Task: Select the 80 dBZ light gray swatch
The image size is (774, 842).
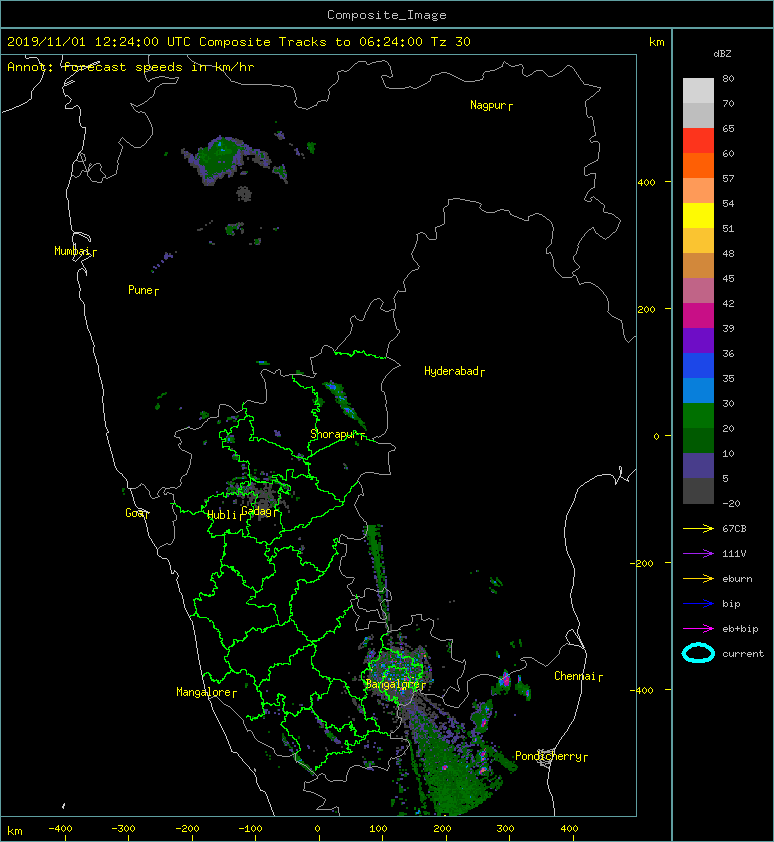Action: (x=698, y=90)
